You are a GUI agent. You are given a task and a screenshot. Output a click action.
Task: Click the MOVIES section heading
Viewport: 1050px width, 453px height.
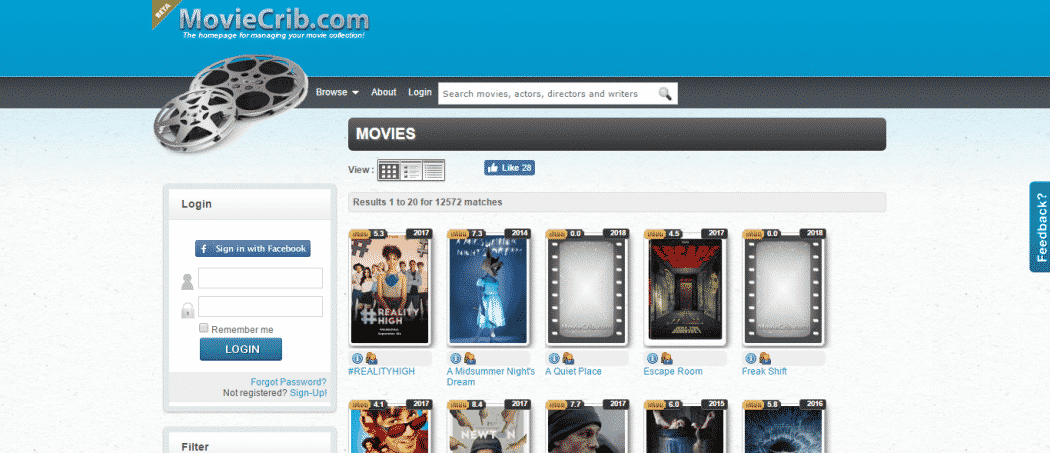tap(386, 134)
